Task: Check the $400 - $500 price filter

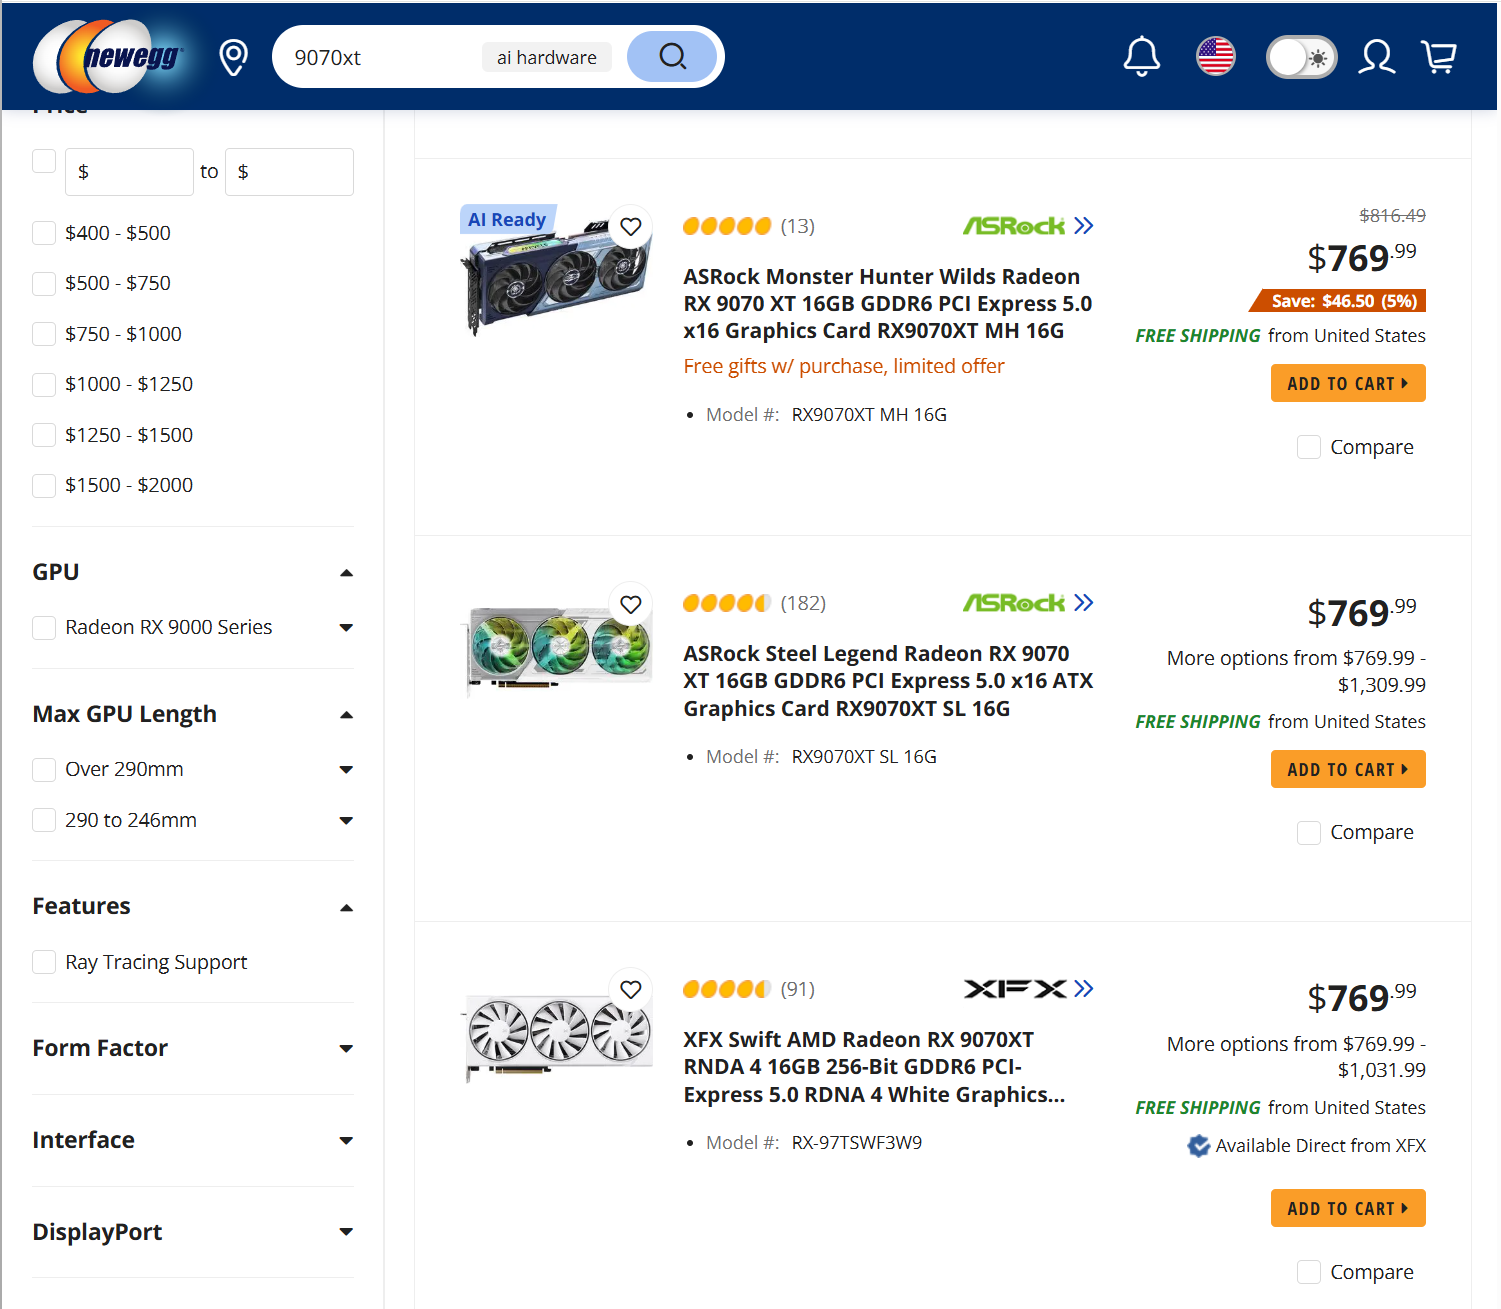Action: click(x=44, y=233)
